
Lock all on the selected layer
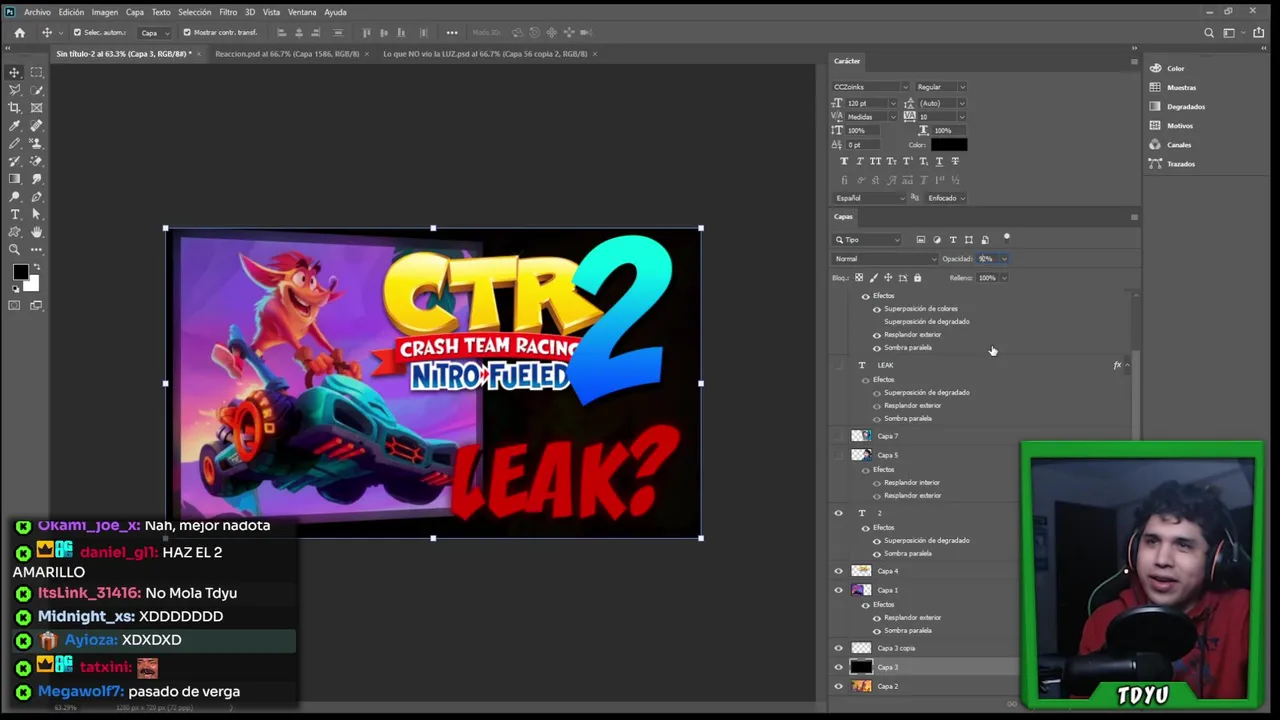[x=917, y=278]
